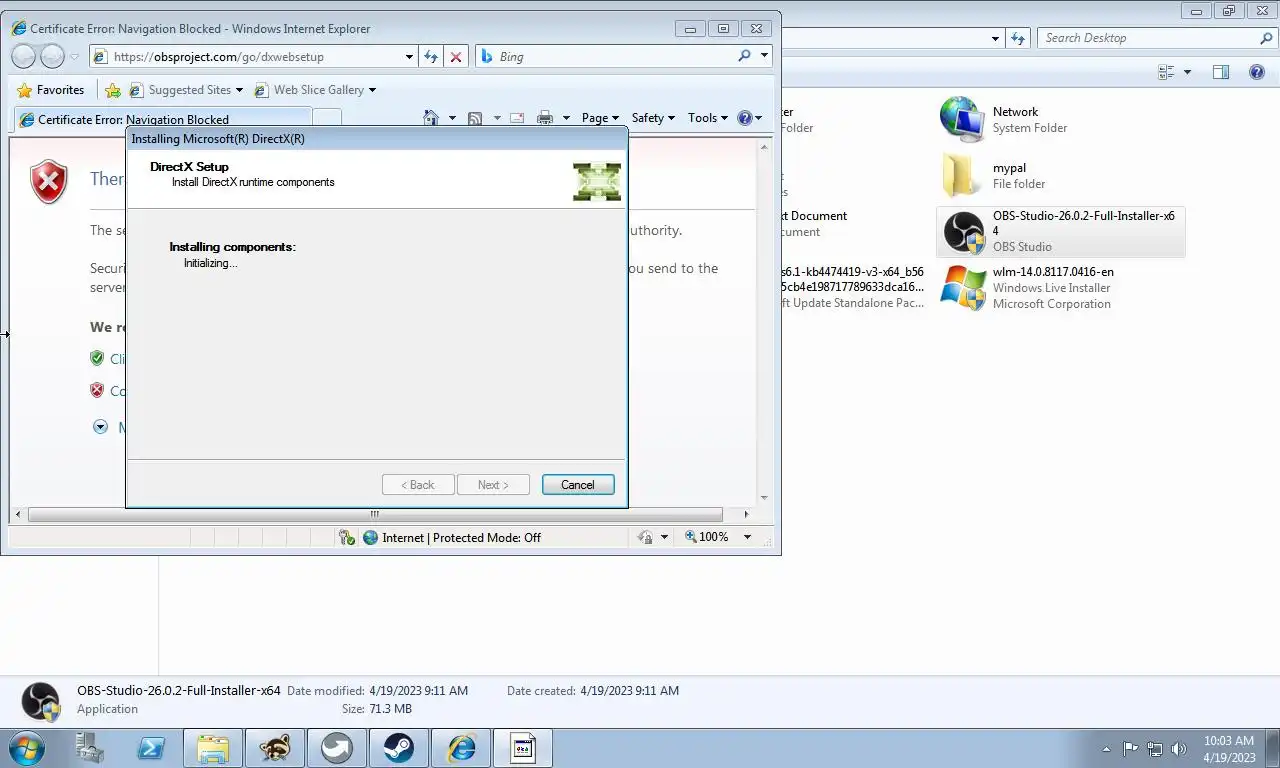Open Suggested Sites in favorites bar
Viewport: 1280px width, 768px height.
187,90
